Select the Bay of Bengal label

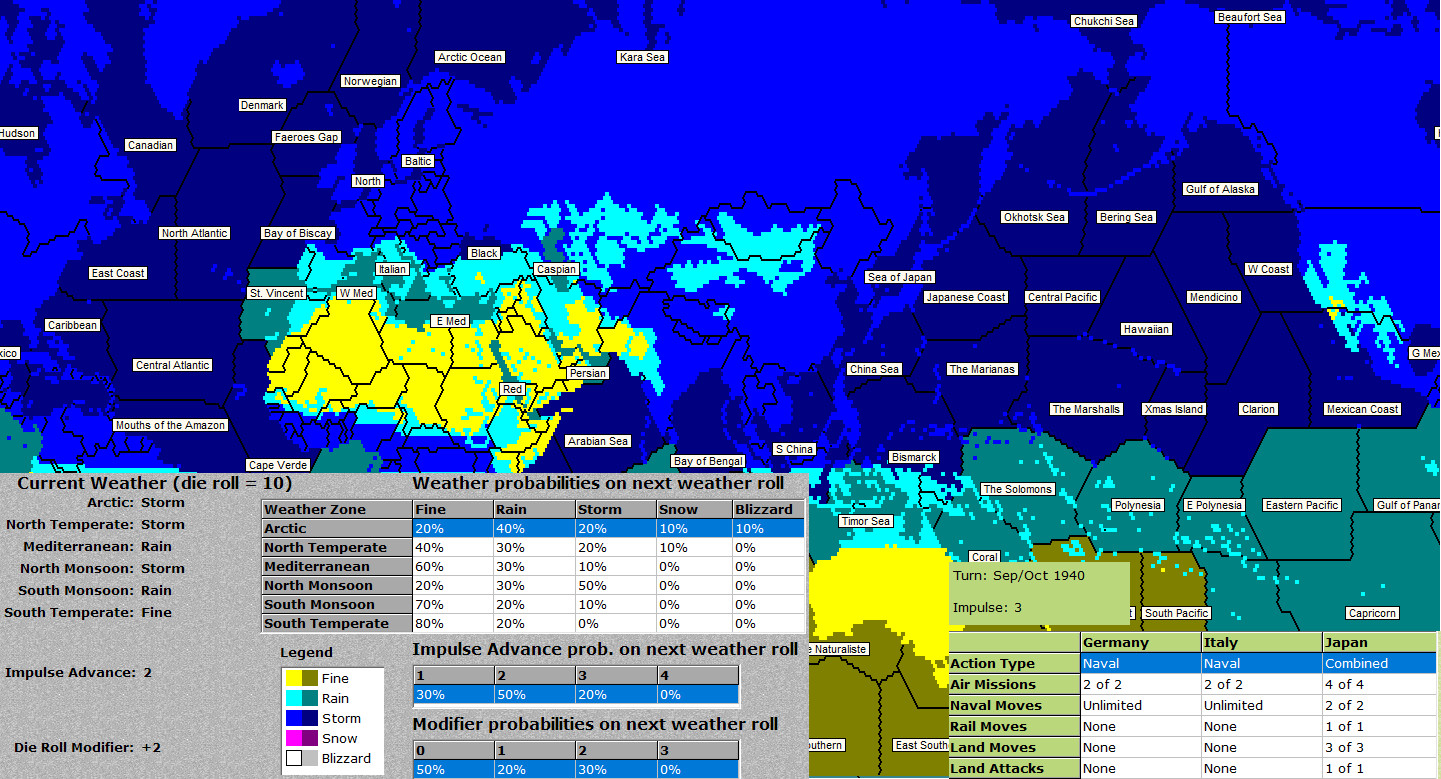pos(708,461)
